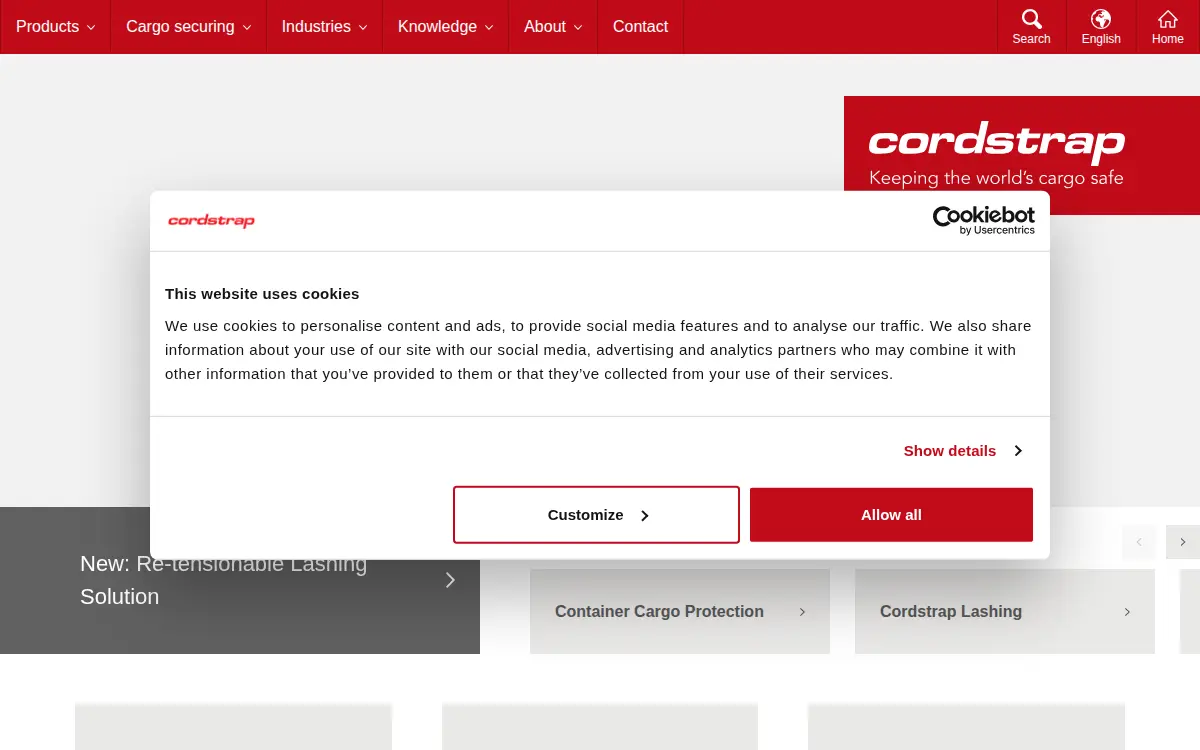Open the About dropdown

coord(553,27)
